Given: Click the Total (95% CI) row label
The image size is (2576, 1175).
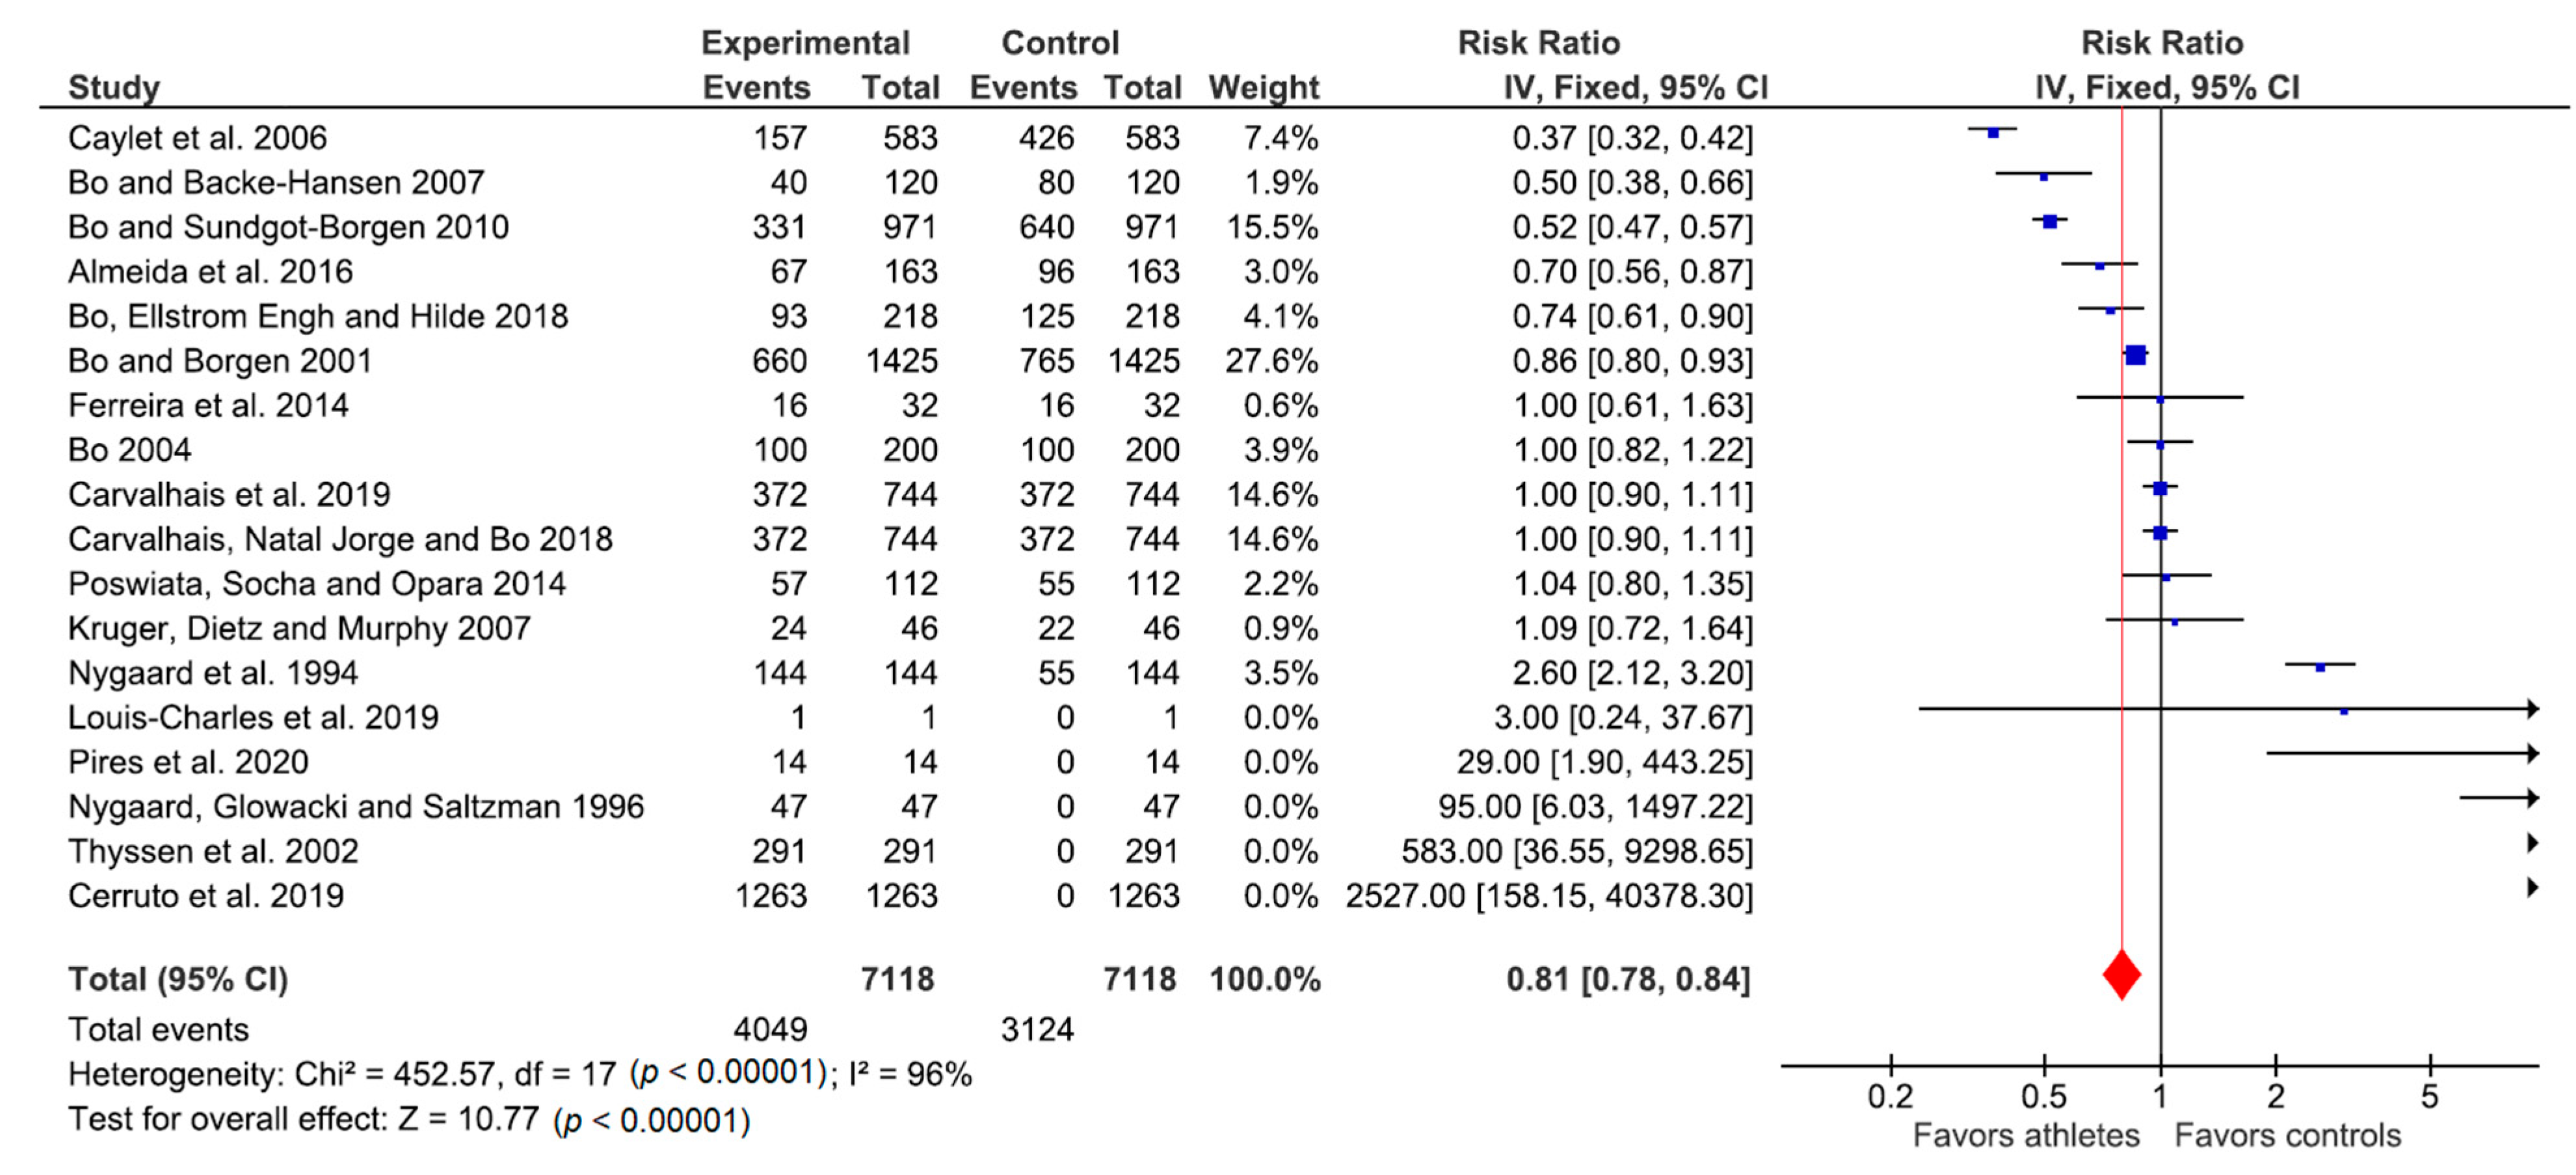Looking at the screenshot, I should point(178,979).
